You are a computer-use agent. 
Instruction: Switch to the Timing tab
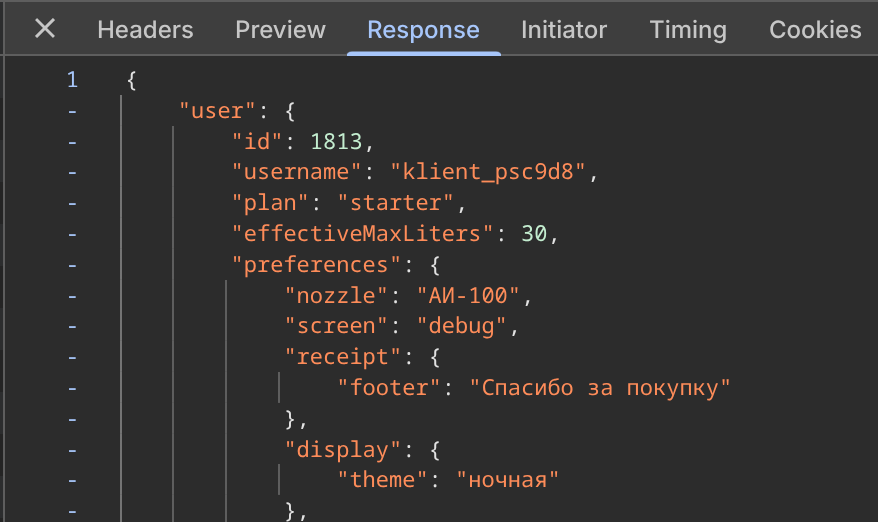click(688, 30)
